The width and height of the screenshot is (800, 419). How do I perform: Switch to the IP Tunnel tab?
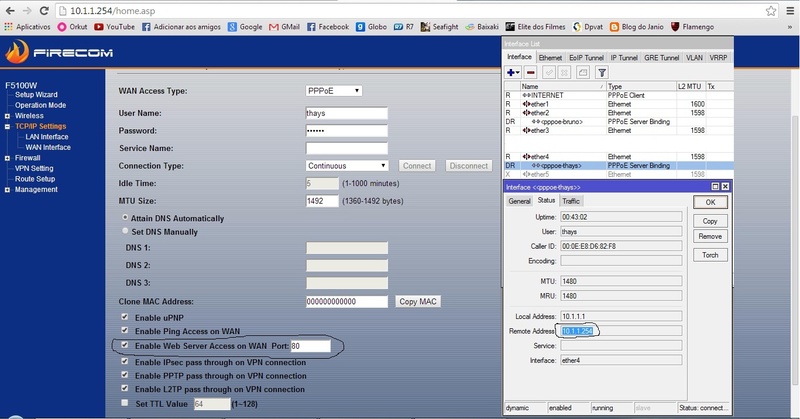click(624, 58)
